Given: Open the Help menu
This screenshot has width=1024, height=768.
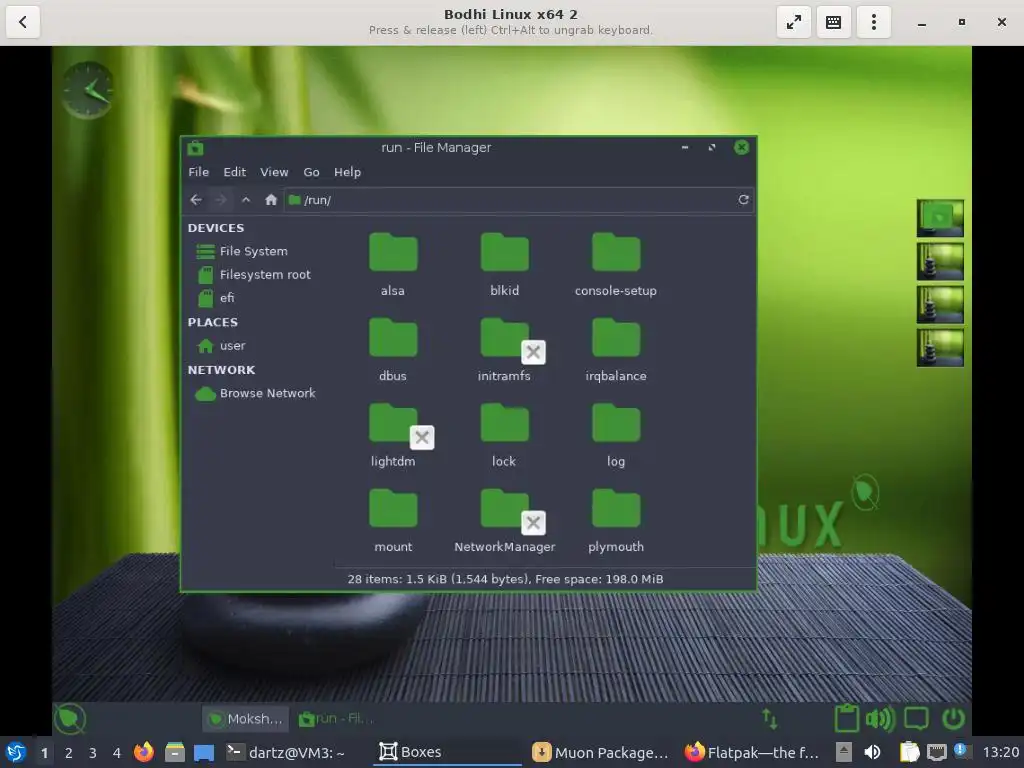Looking at the screenshot, I should point(347,172).
